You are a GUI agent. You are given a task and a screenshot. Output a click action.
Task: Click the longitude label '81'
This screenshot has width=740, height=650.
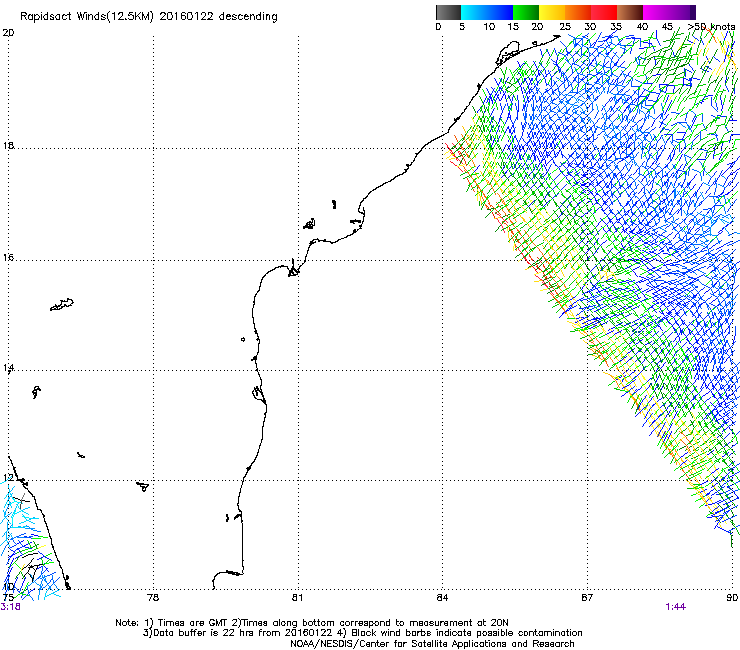(x=297, y=598)
